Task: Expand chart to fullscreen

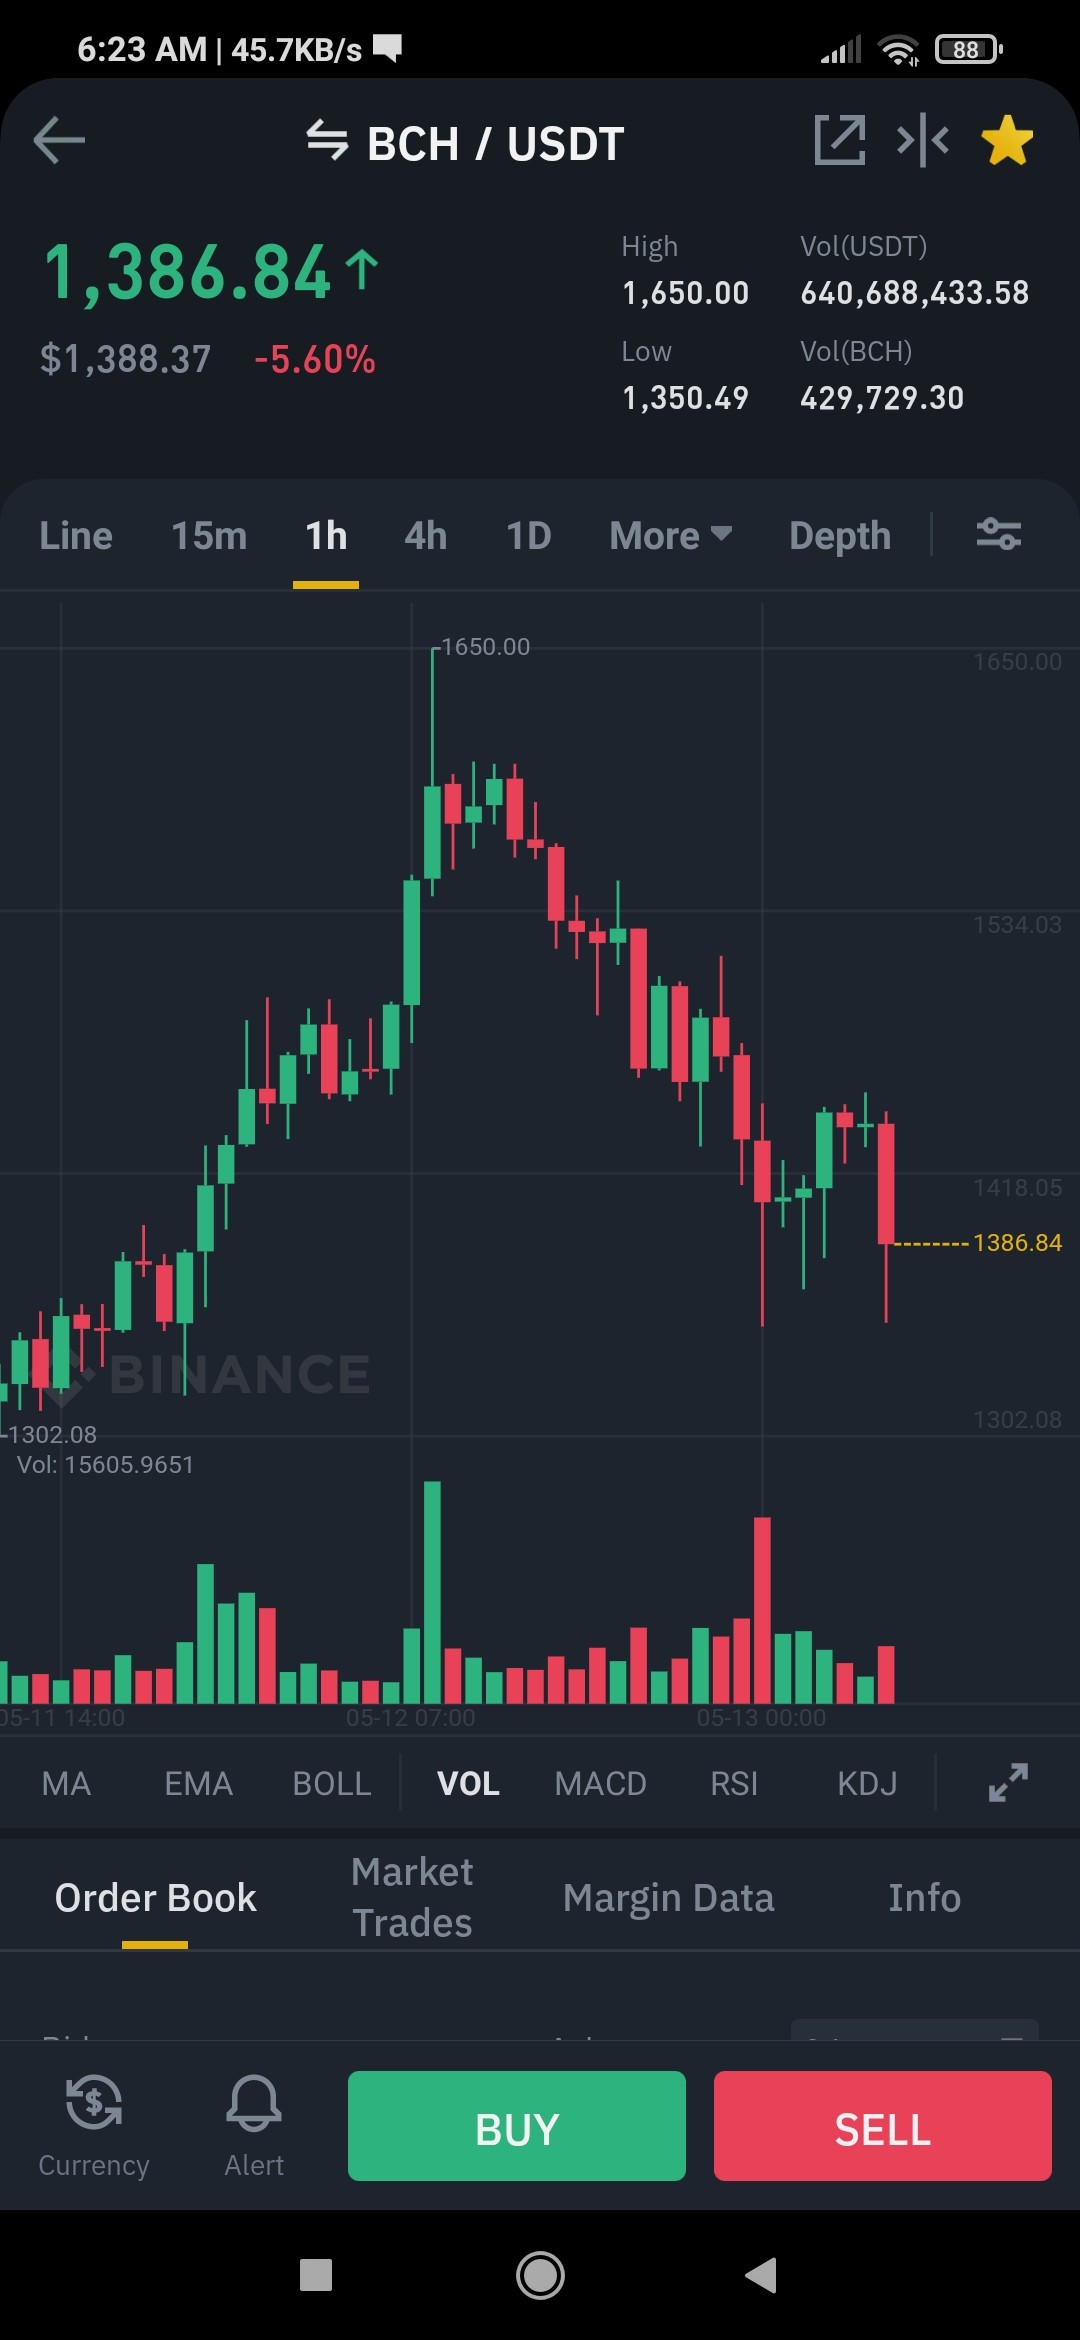Action: pyautogui.click(x=1008, y=1782)
